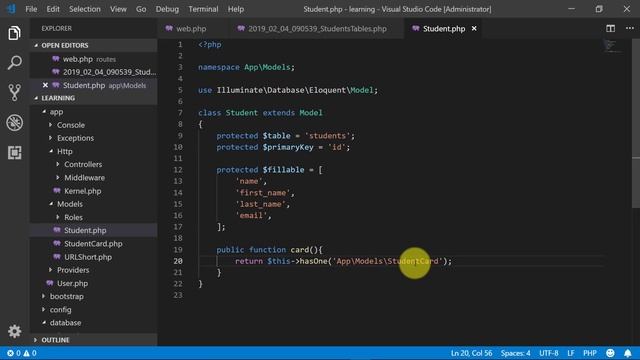Change end of line sequence LF

570,353
